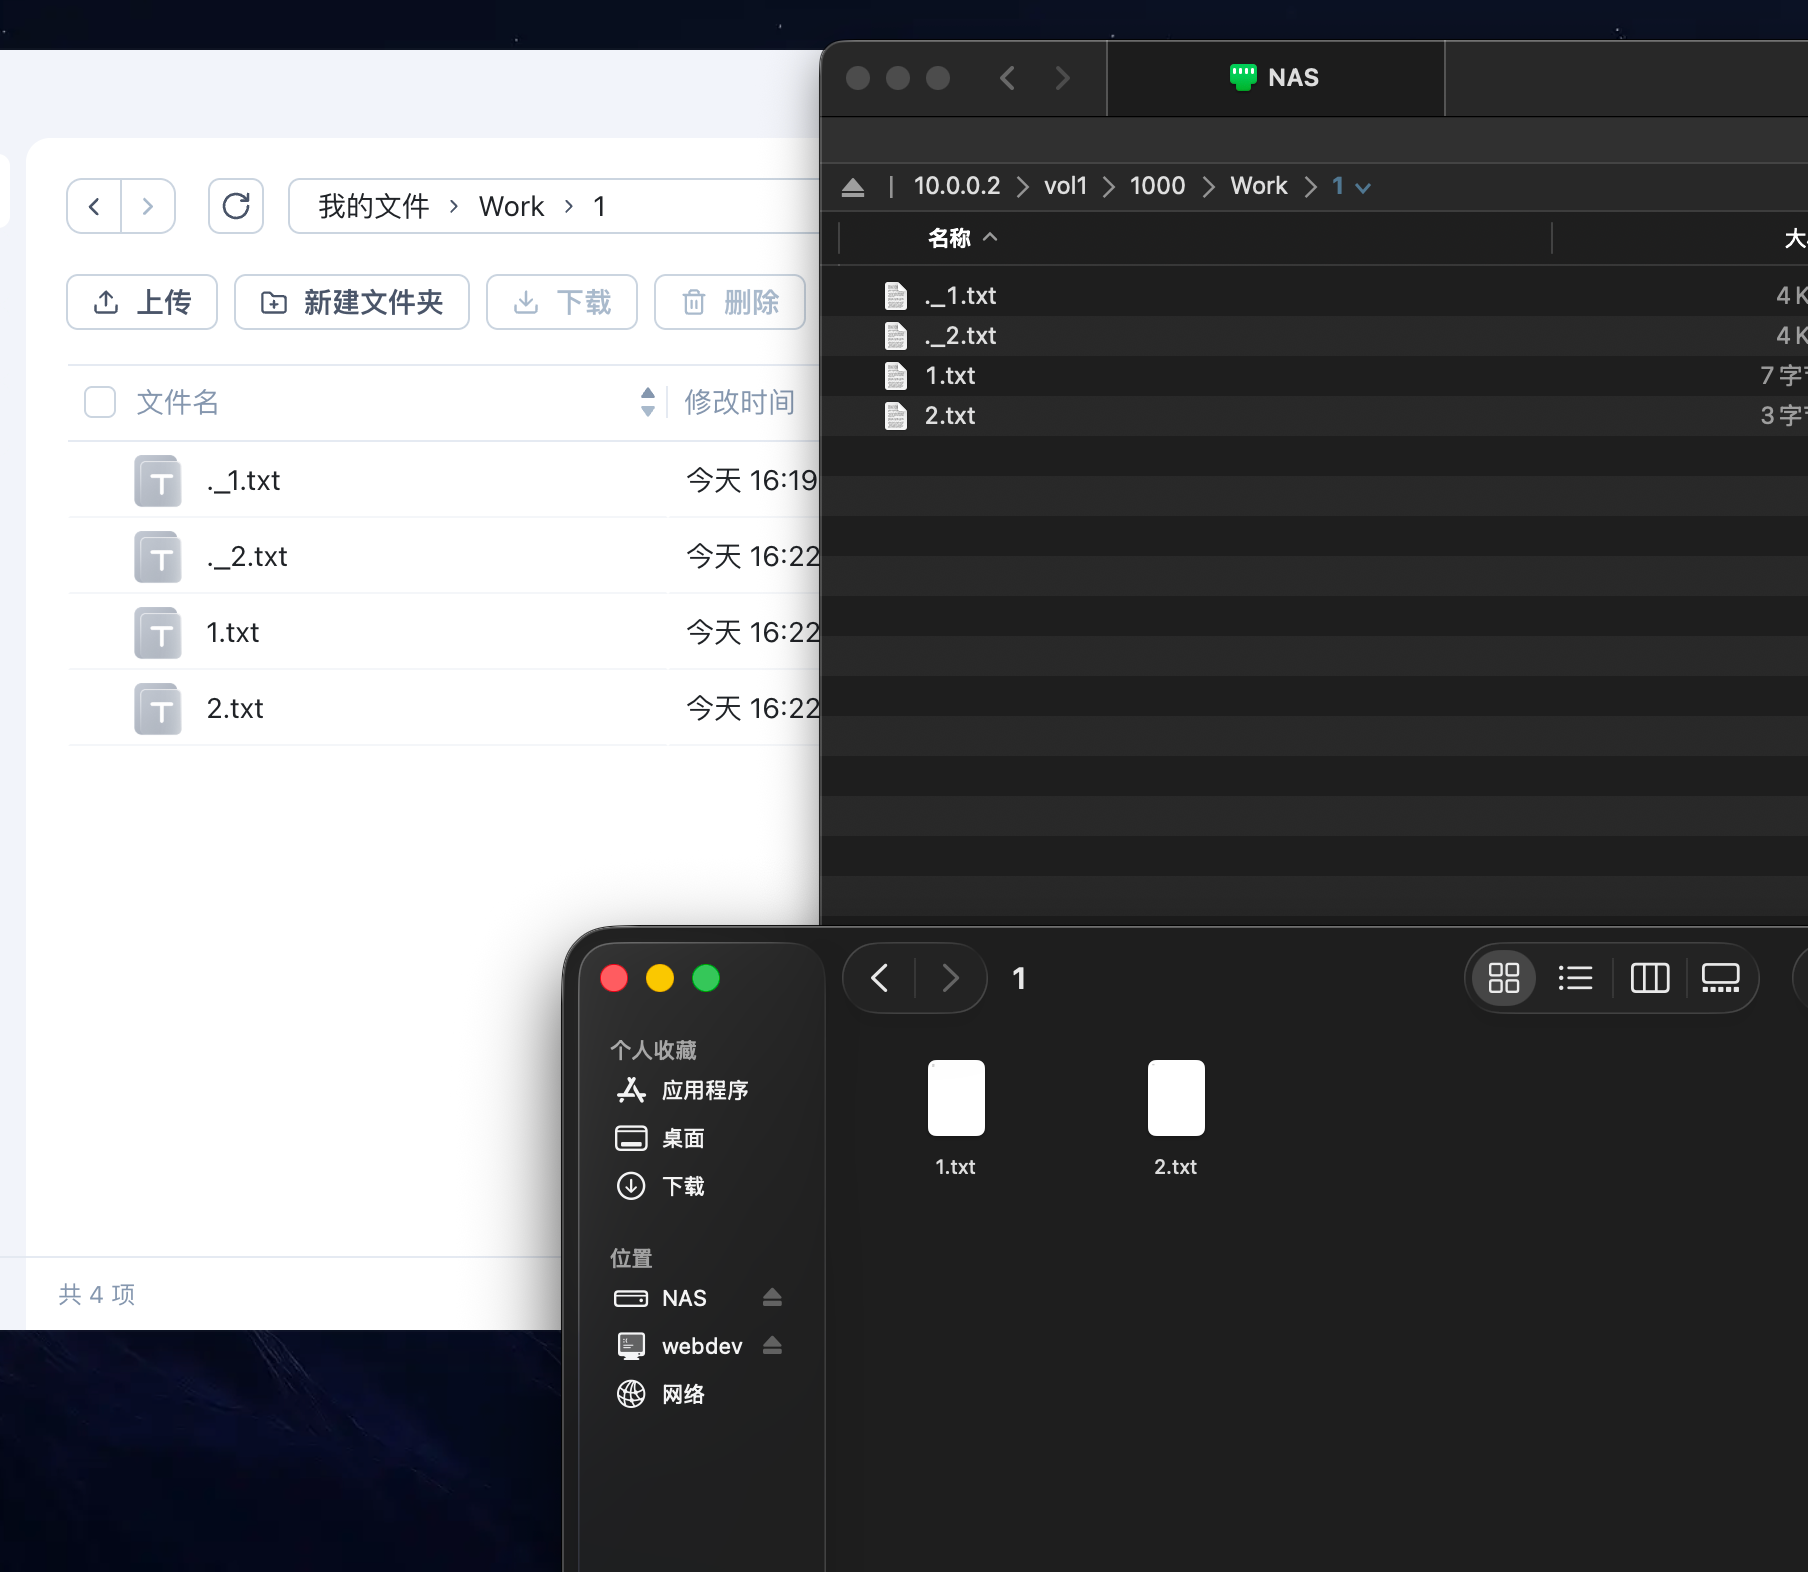Select ._1.txt row in web file list
1808x1572 pixels.
point(243,481)
